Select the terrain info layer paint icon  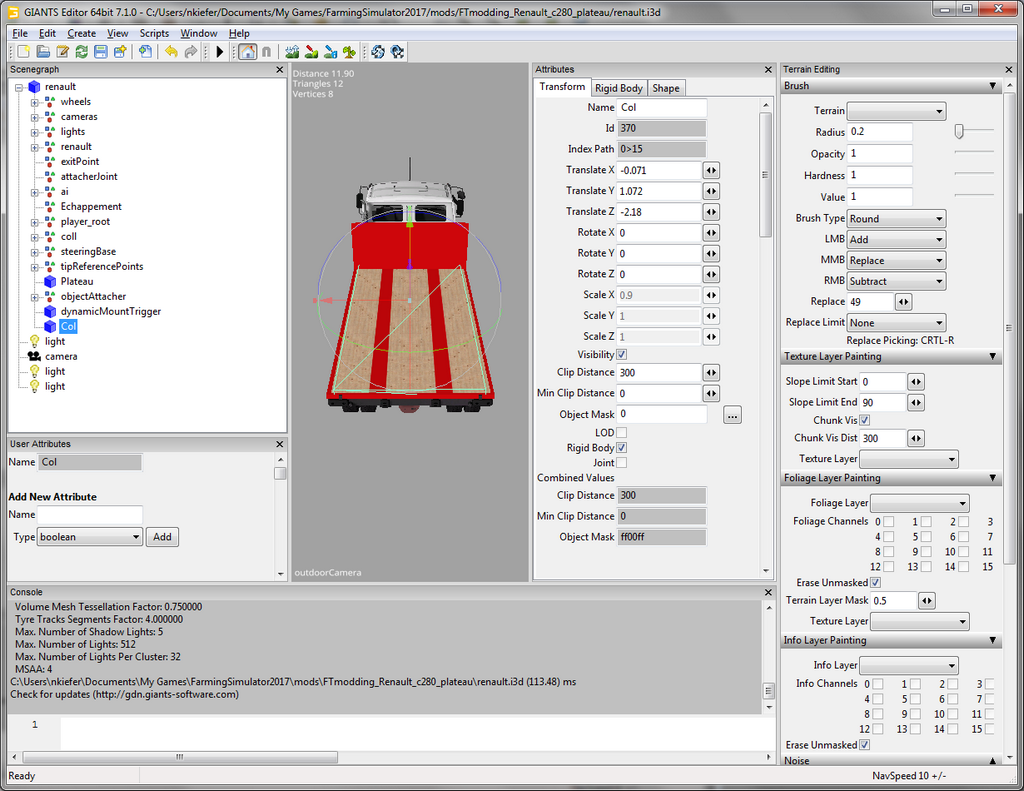click(330, 52)
